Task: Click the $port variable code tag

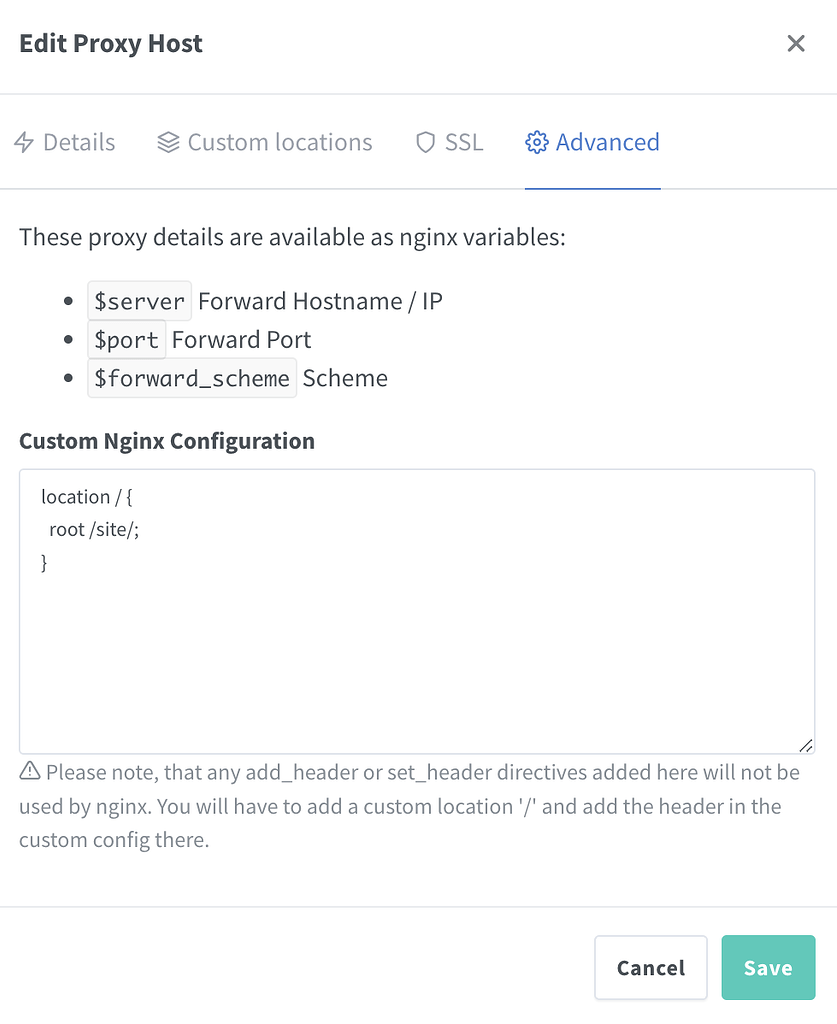Action: point(126,340)
